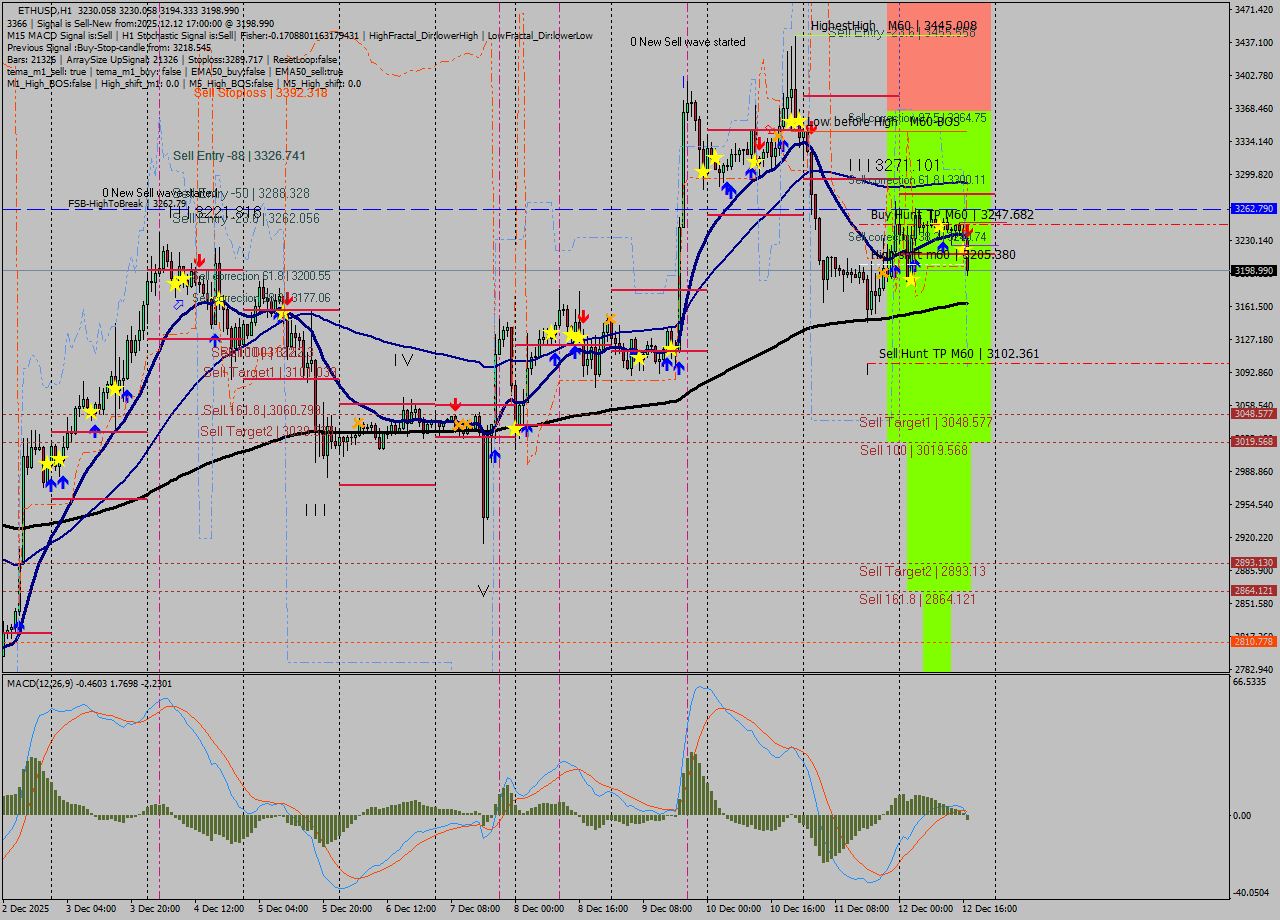Click a yellow star signal marker near 10 Dec high

point(793,120)
